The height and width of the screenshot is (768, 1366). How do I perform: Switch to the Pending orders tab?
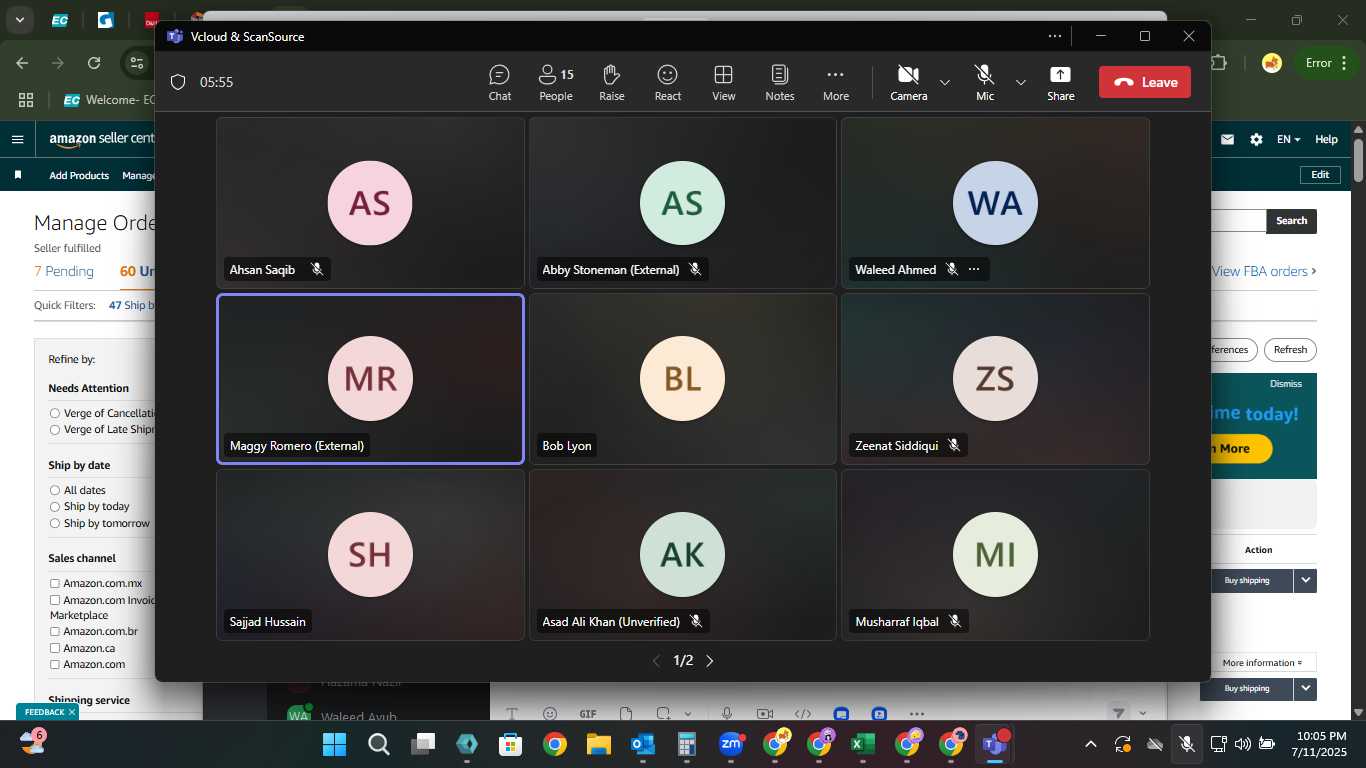point(64,271)
